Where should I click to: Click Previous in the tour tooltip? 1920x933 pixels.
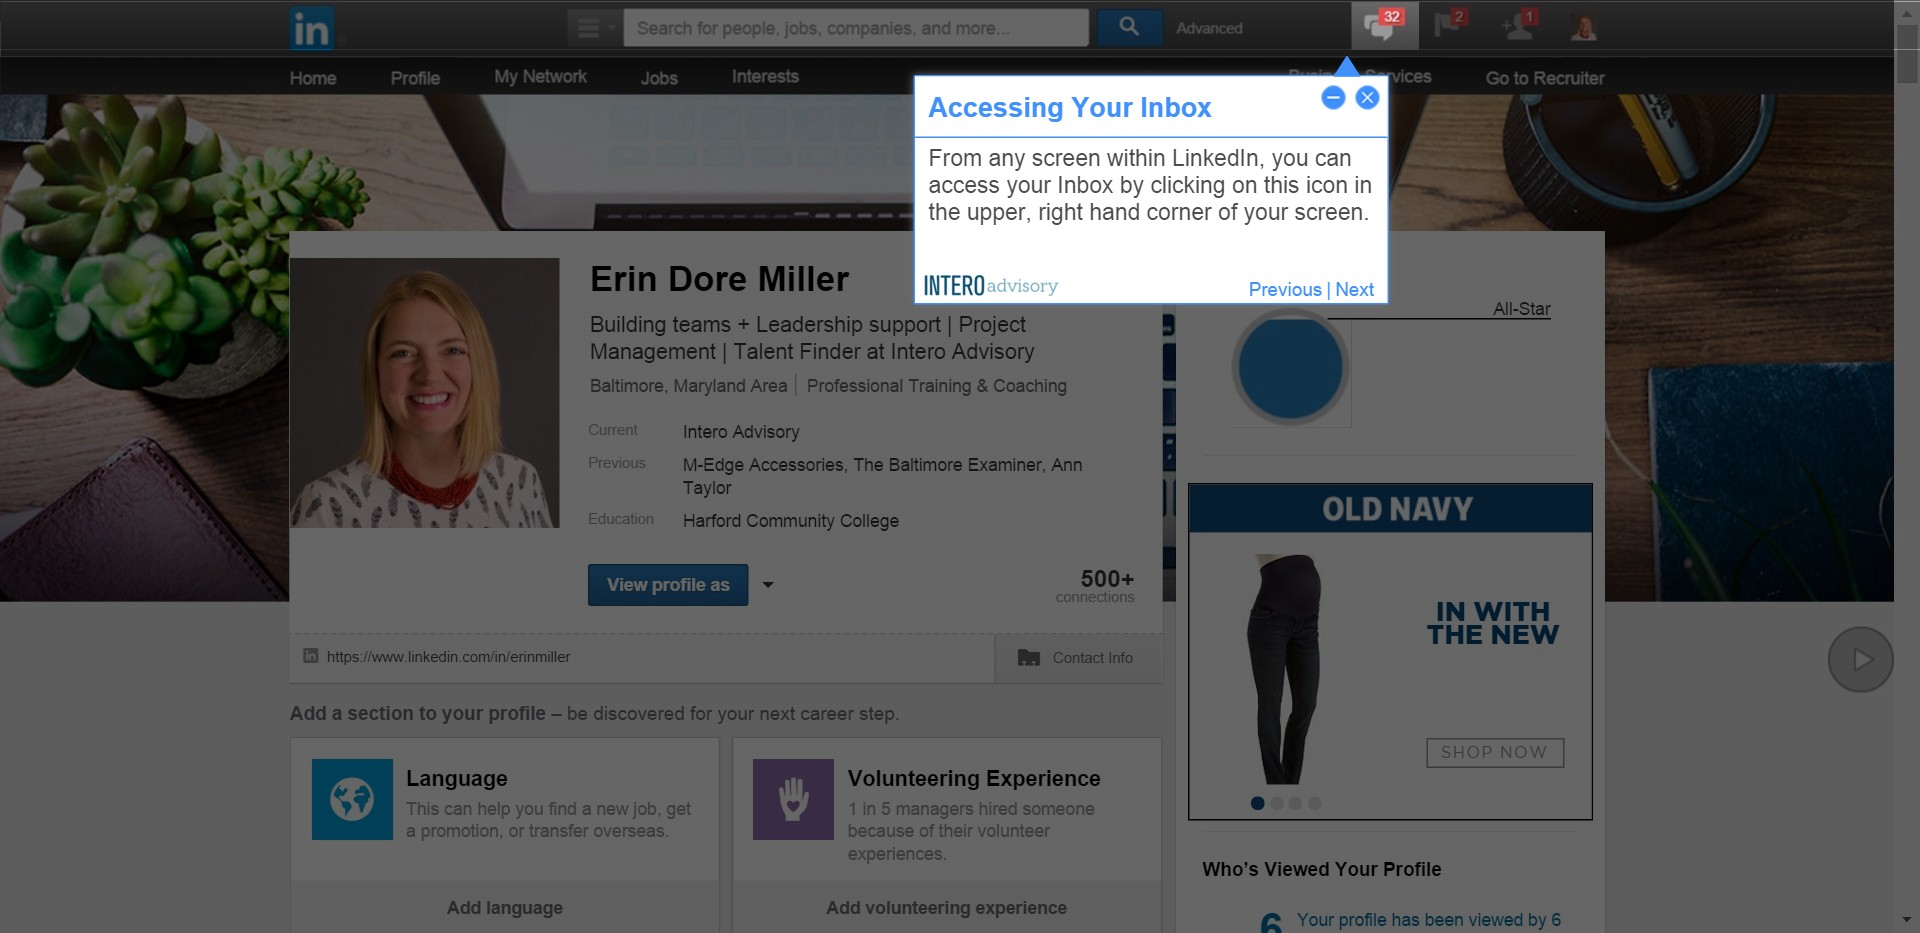pyautogui.click(x=1285, y=289)
